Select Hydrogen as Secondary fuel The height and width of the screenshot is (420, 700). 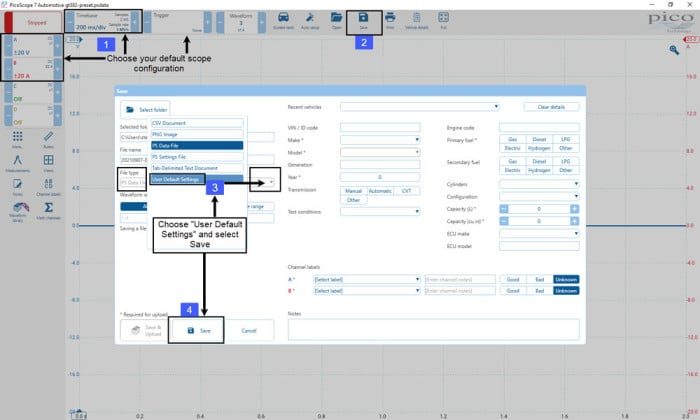click(x=539, y=170)
